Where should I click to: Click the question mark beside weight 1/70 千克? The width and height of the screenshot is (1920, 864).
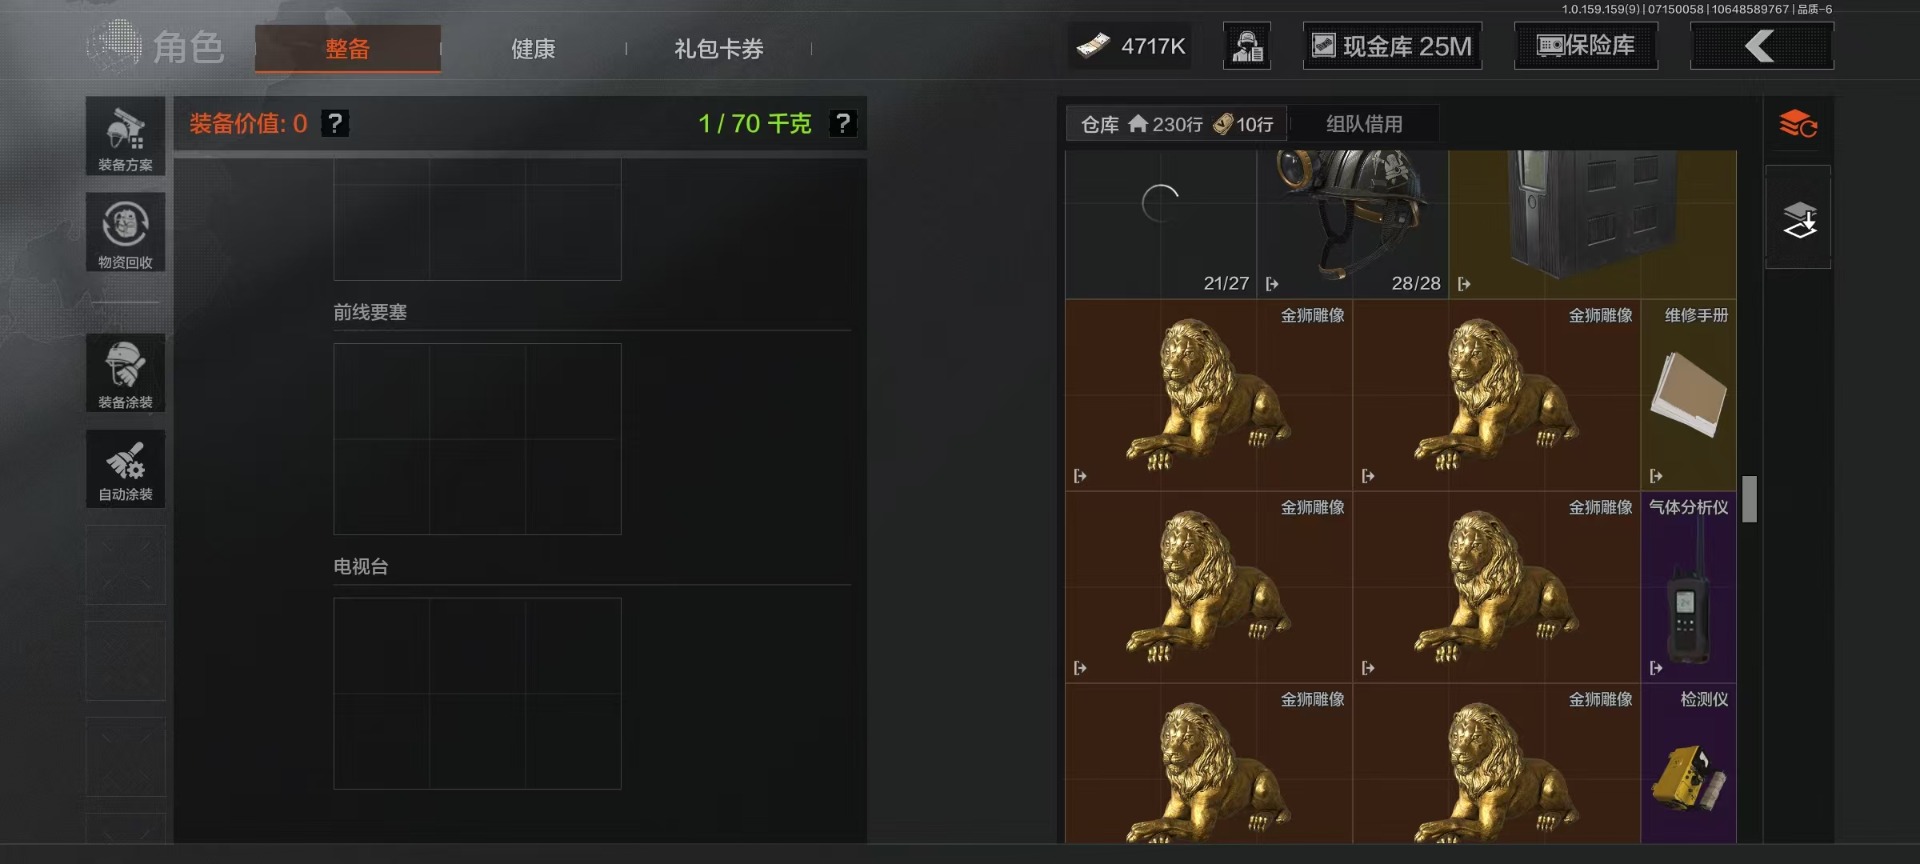[x=843, y=123]
